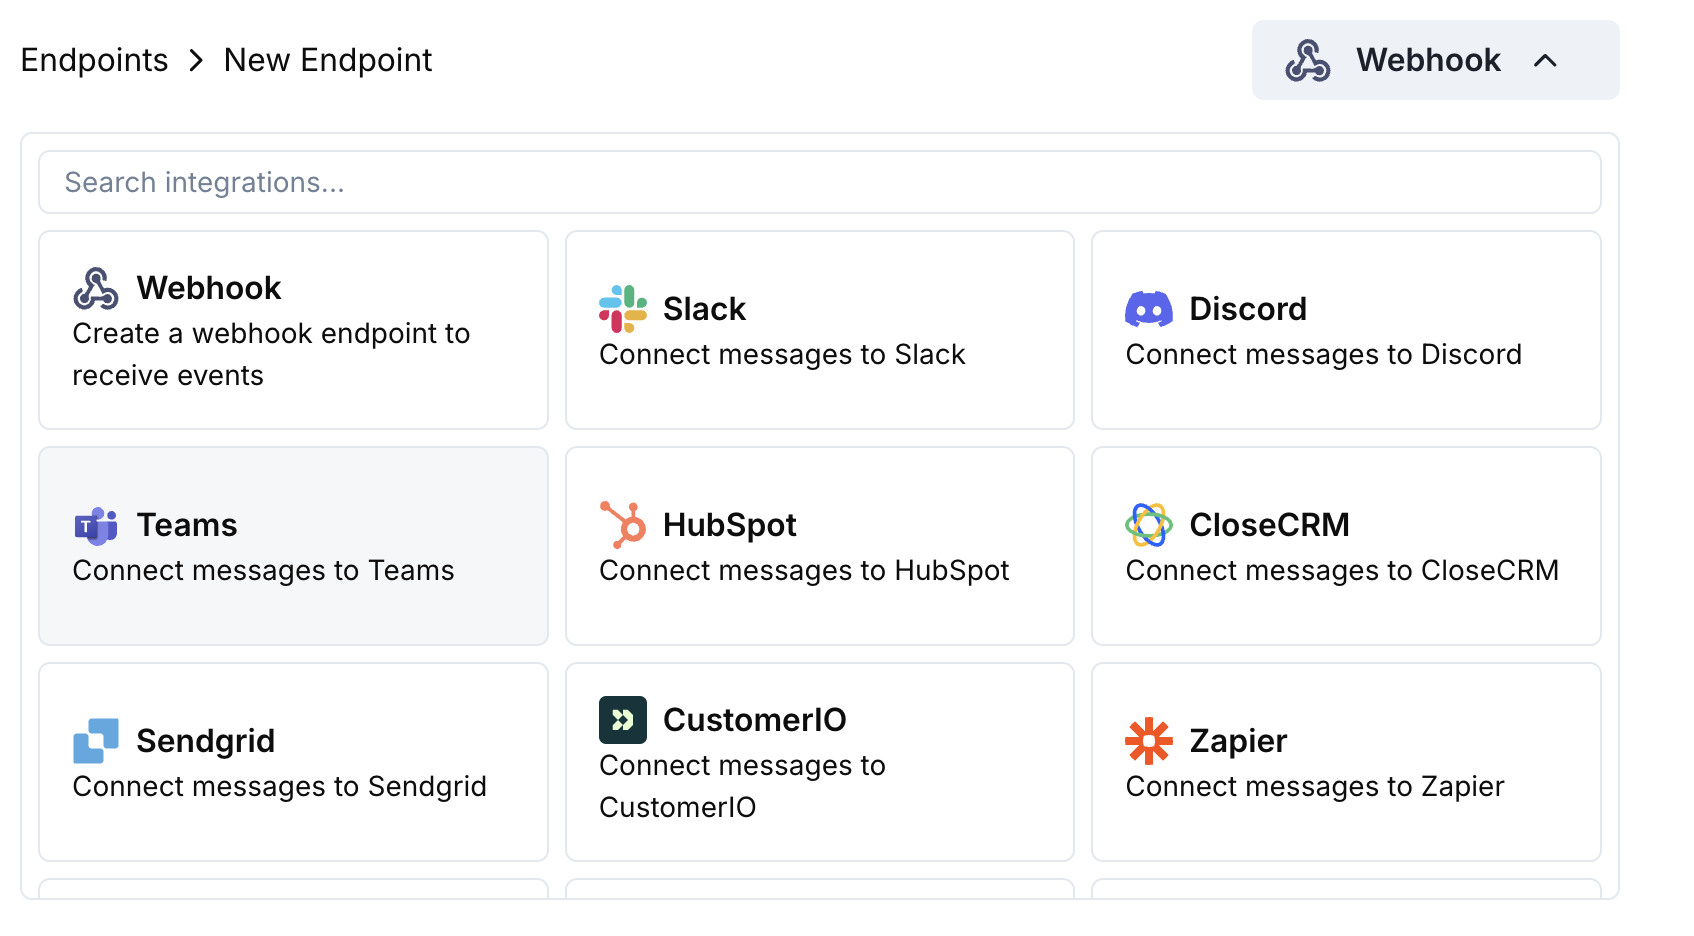Image resolution: width=1694 pixels, height=936 pixels.
Task: Click the CustomerIO logo icon
Action: tap(622, 720)
